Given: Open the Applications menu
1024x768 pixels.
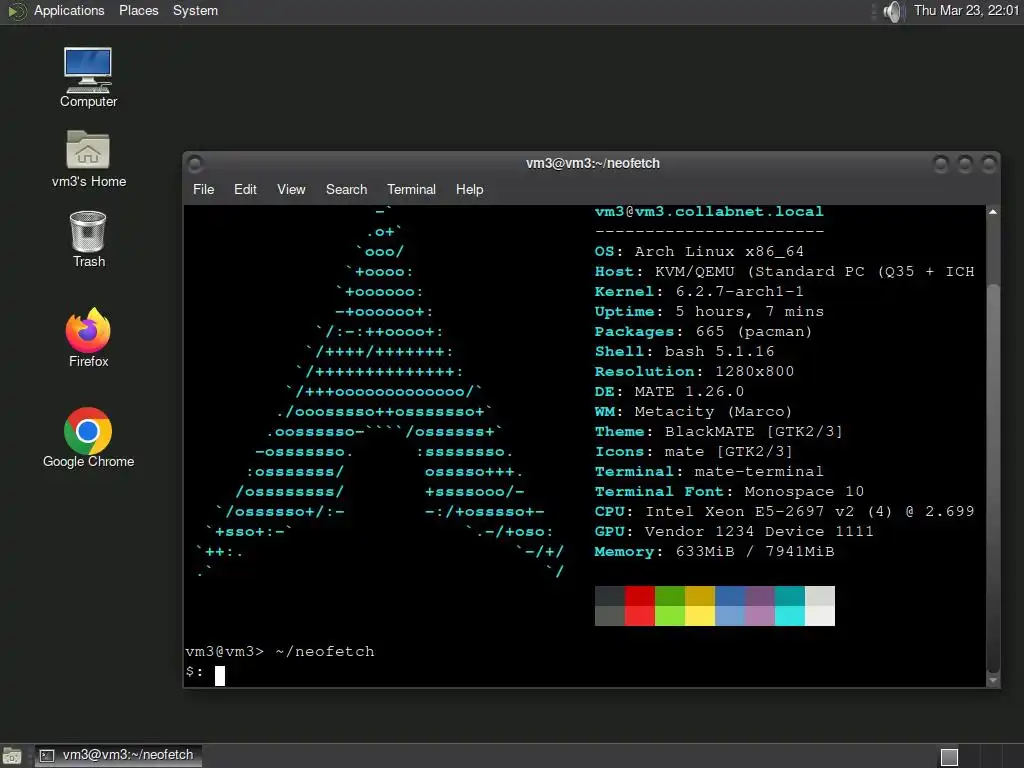Looking at the screenshot, I should [69, 10].
